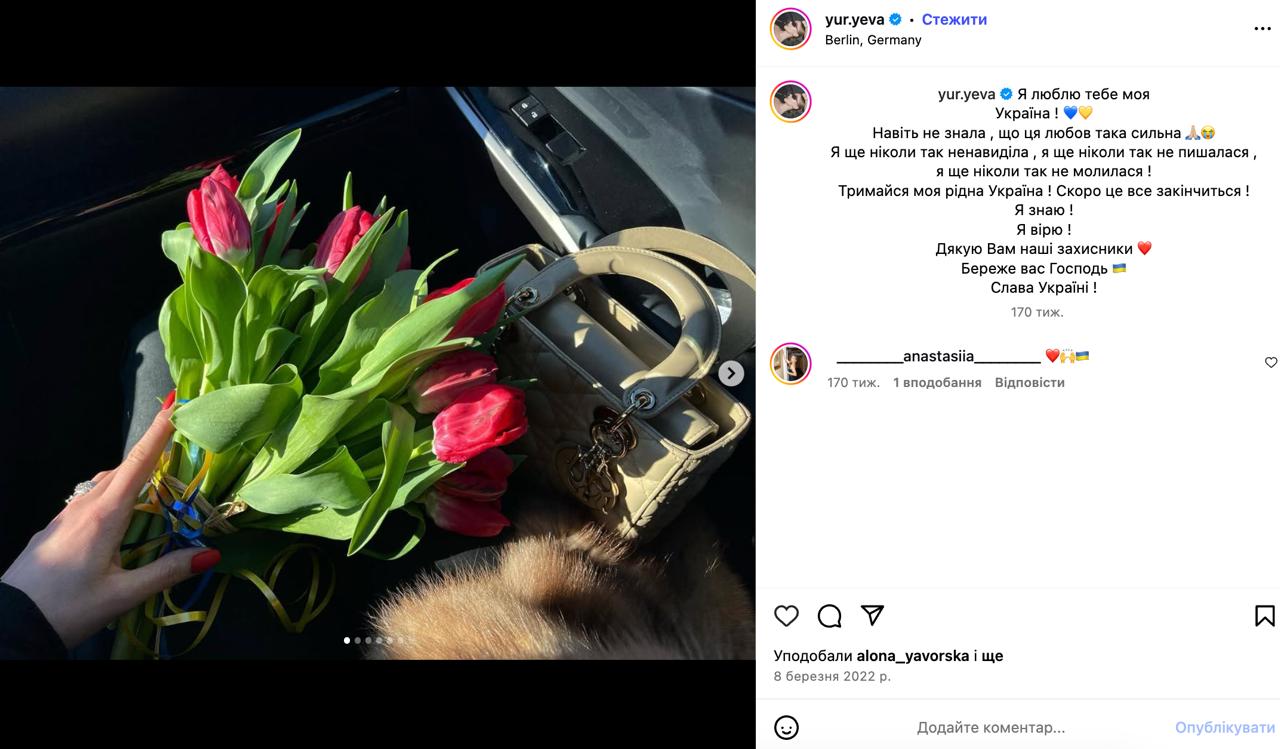Open the three-dot more options menu
This screenshot has height=749, width=1280.
coord(1263,29)
